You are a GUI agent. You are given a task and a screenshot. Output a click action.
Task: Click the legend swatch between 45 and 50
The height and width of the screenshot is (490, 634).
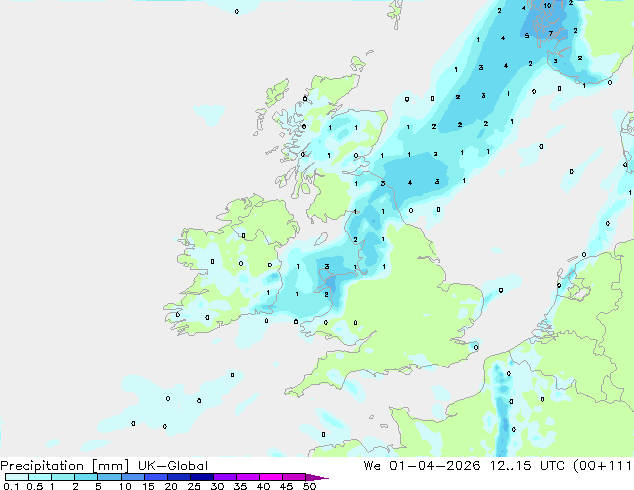pyautogui.click(x=294, y=477)
